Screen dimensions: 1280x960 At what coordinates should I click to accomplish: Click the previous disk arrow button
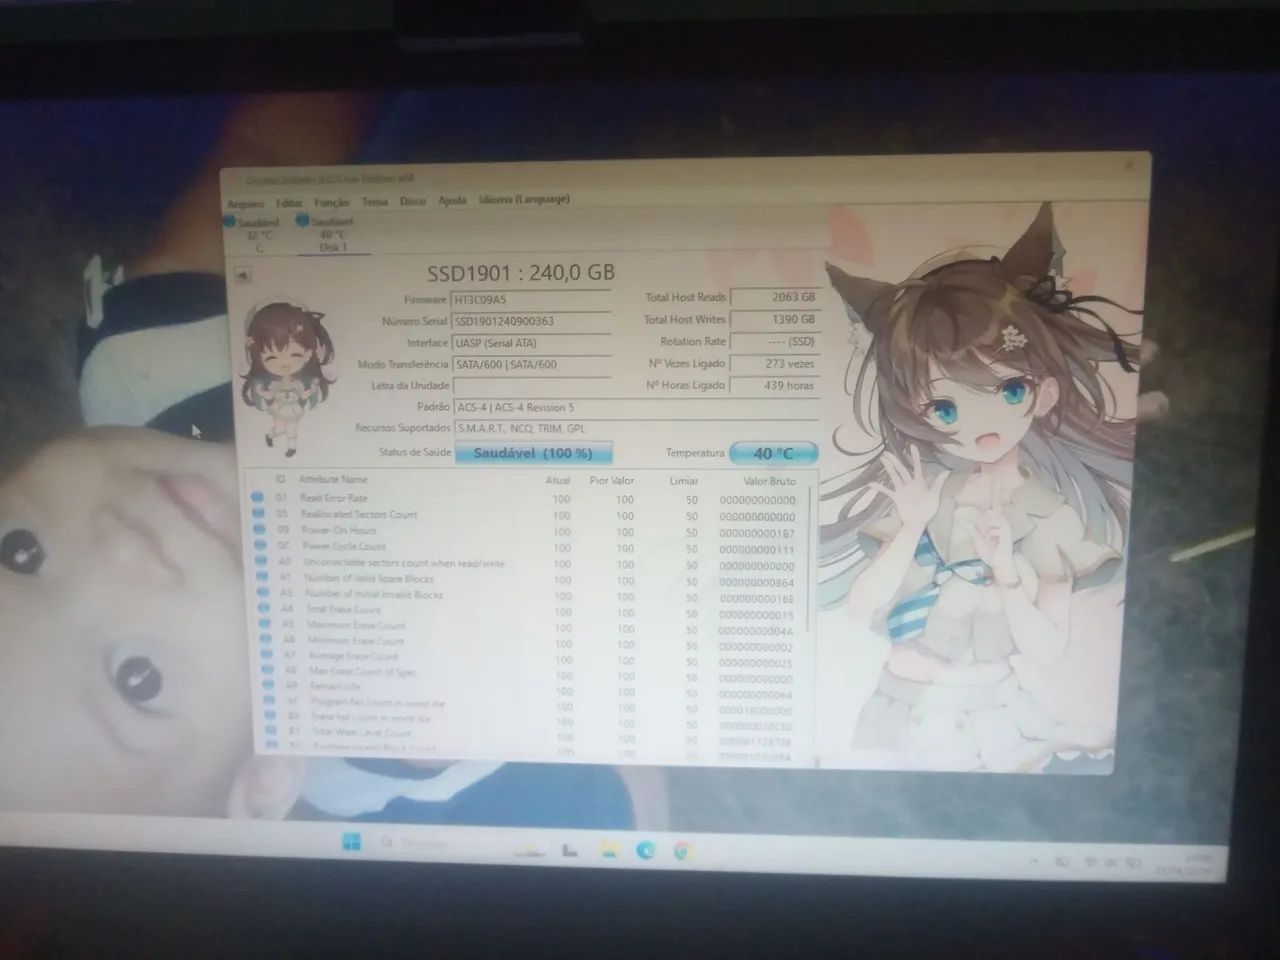pyautogui.click(x=242, y=275)
